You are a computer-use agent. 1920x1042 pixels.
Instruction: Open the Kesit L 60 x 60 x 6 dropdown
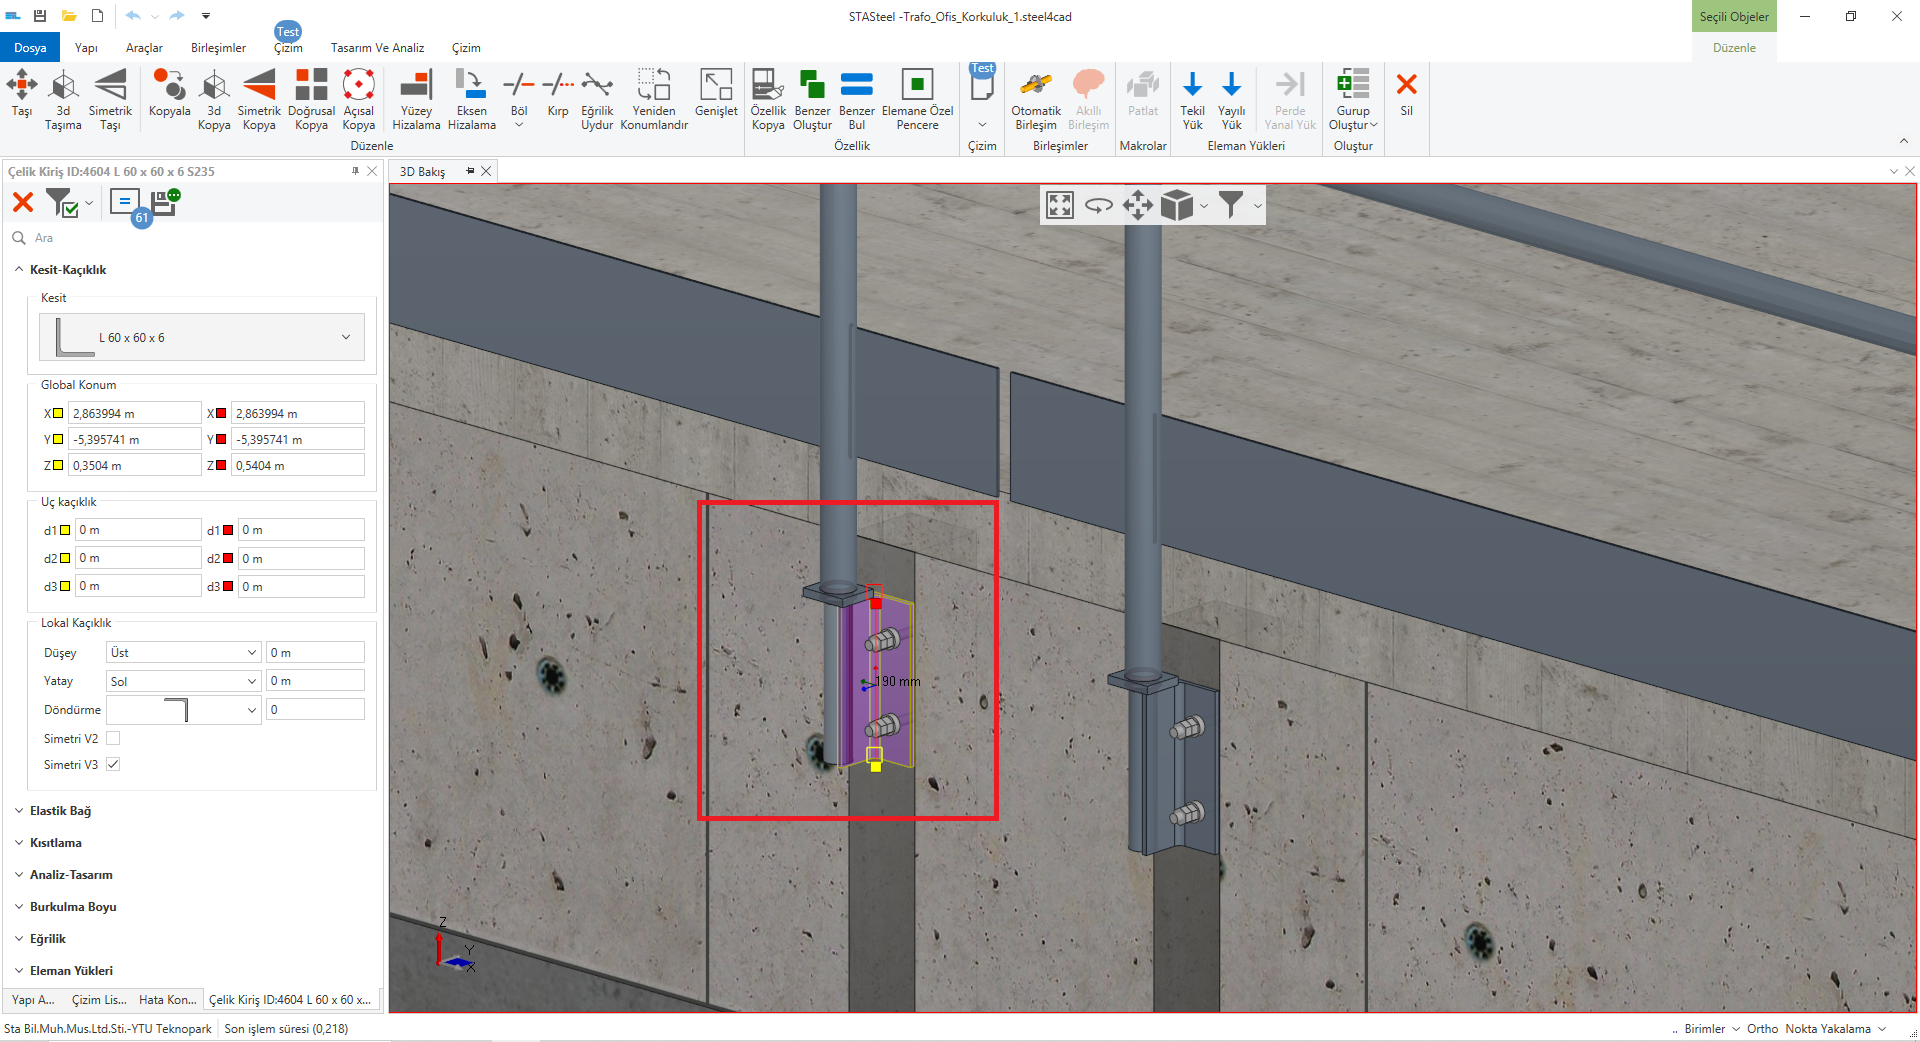pyautogui.click(x=202, y=337)
